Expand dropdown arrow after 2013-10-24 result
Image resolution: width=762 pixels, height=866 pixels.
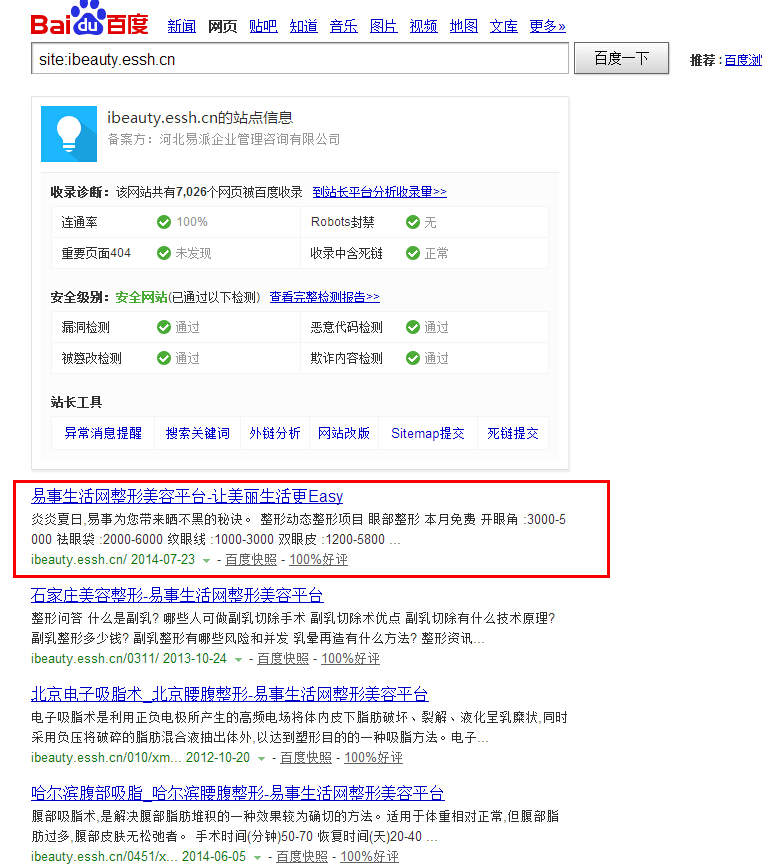coord(239,659)
